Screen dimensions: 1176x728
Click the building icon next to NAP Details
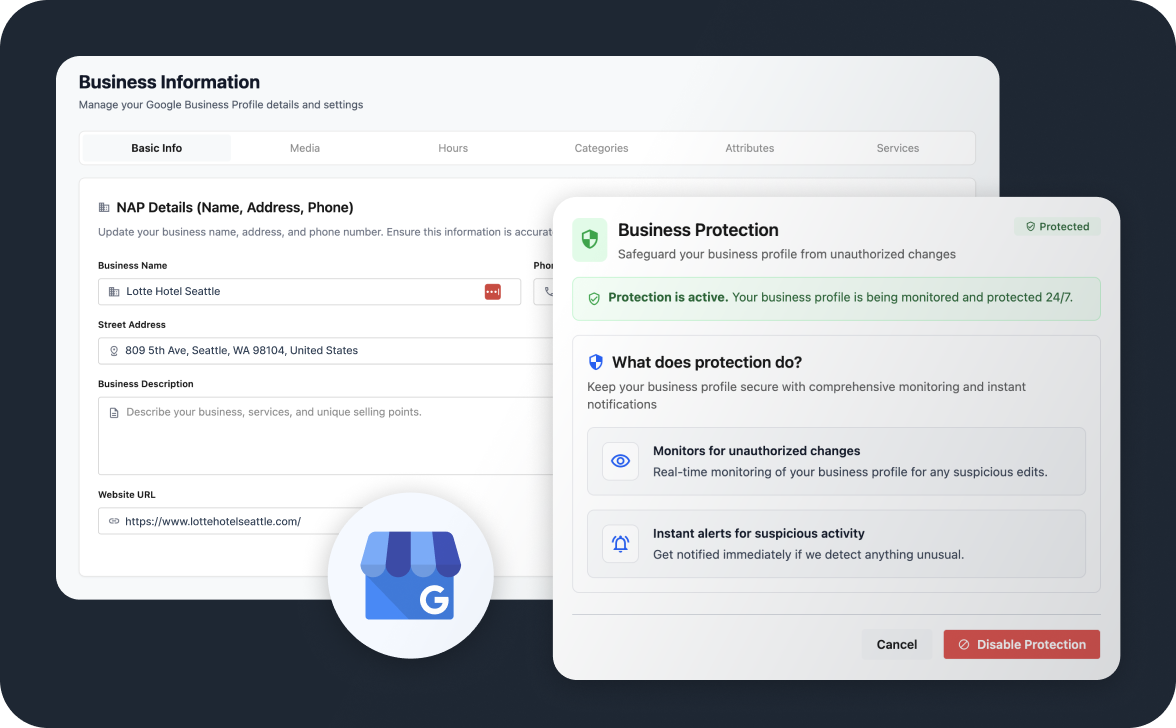point(104,208)
